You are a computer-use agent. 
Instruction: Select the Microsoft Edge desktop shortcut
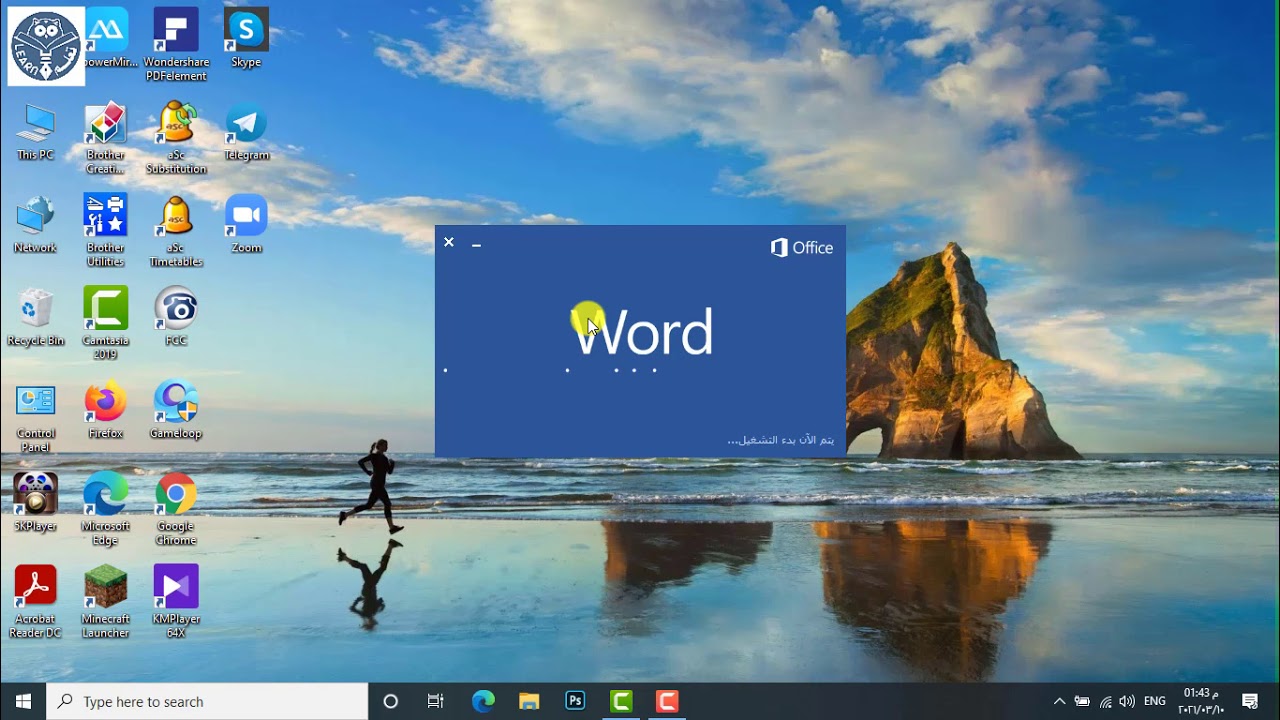[106, 511]
